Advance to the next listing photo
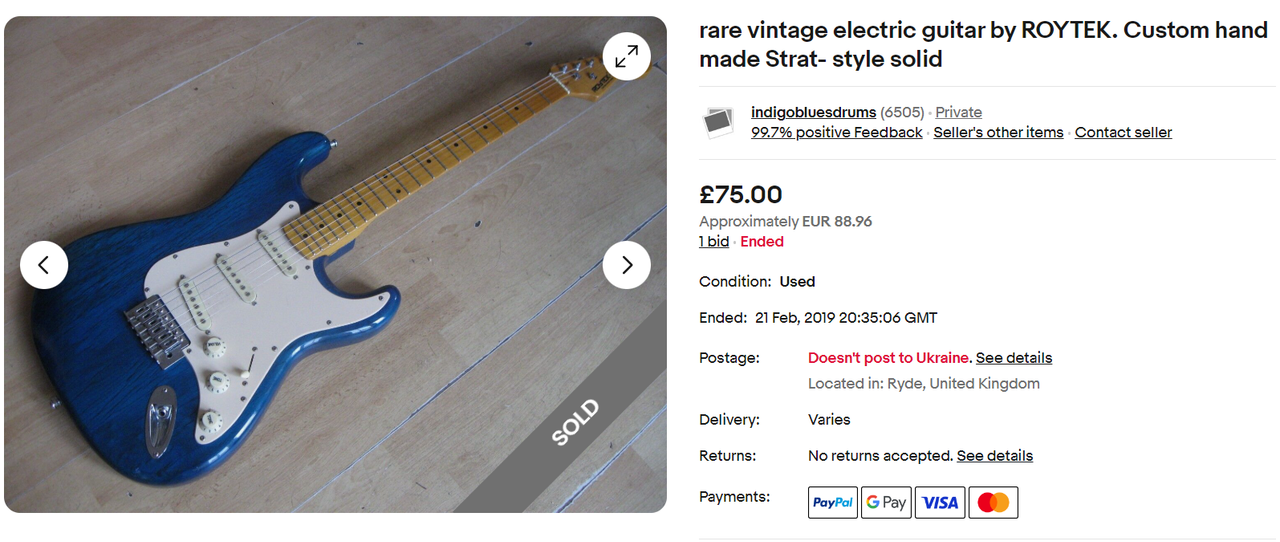The height and width of the screenshot is (542, 1280). point(627,265)
